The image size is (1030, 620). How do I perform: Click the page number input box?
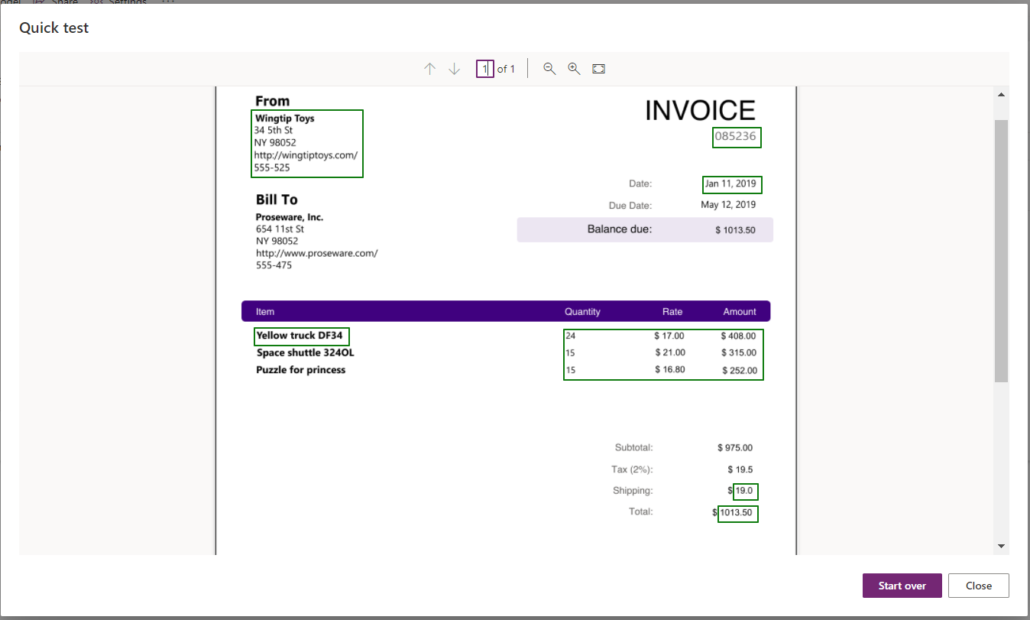(484, 69)
